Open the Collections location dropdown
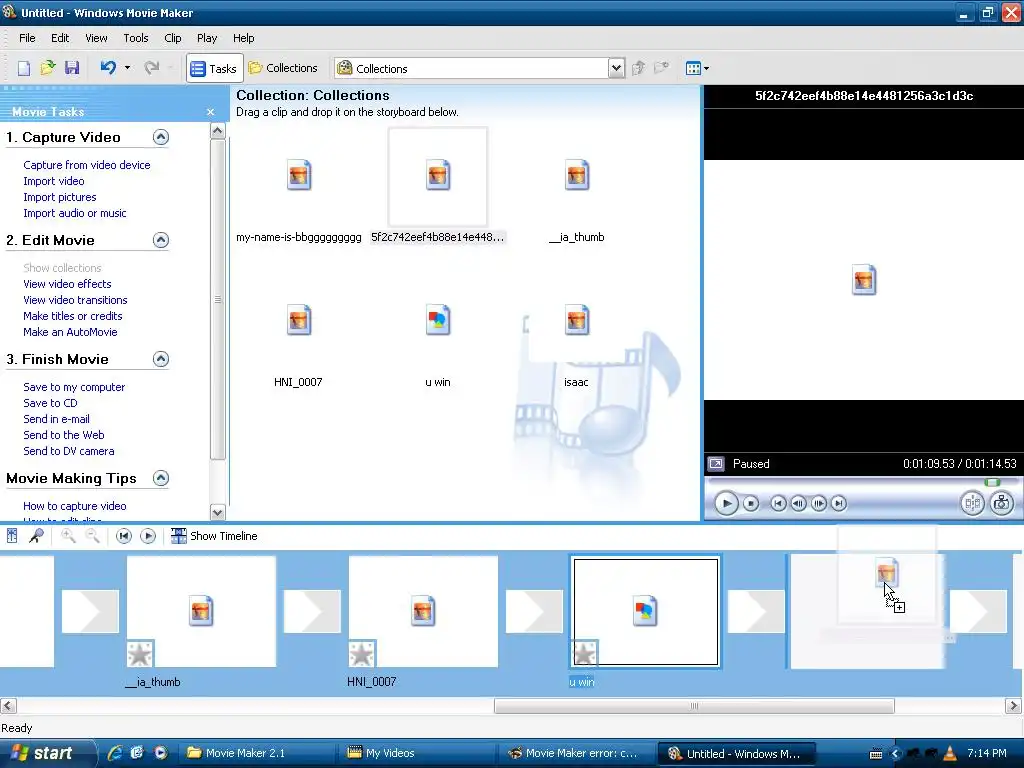The image size is (1024, 768). pos(616,68)
